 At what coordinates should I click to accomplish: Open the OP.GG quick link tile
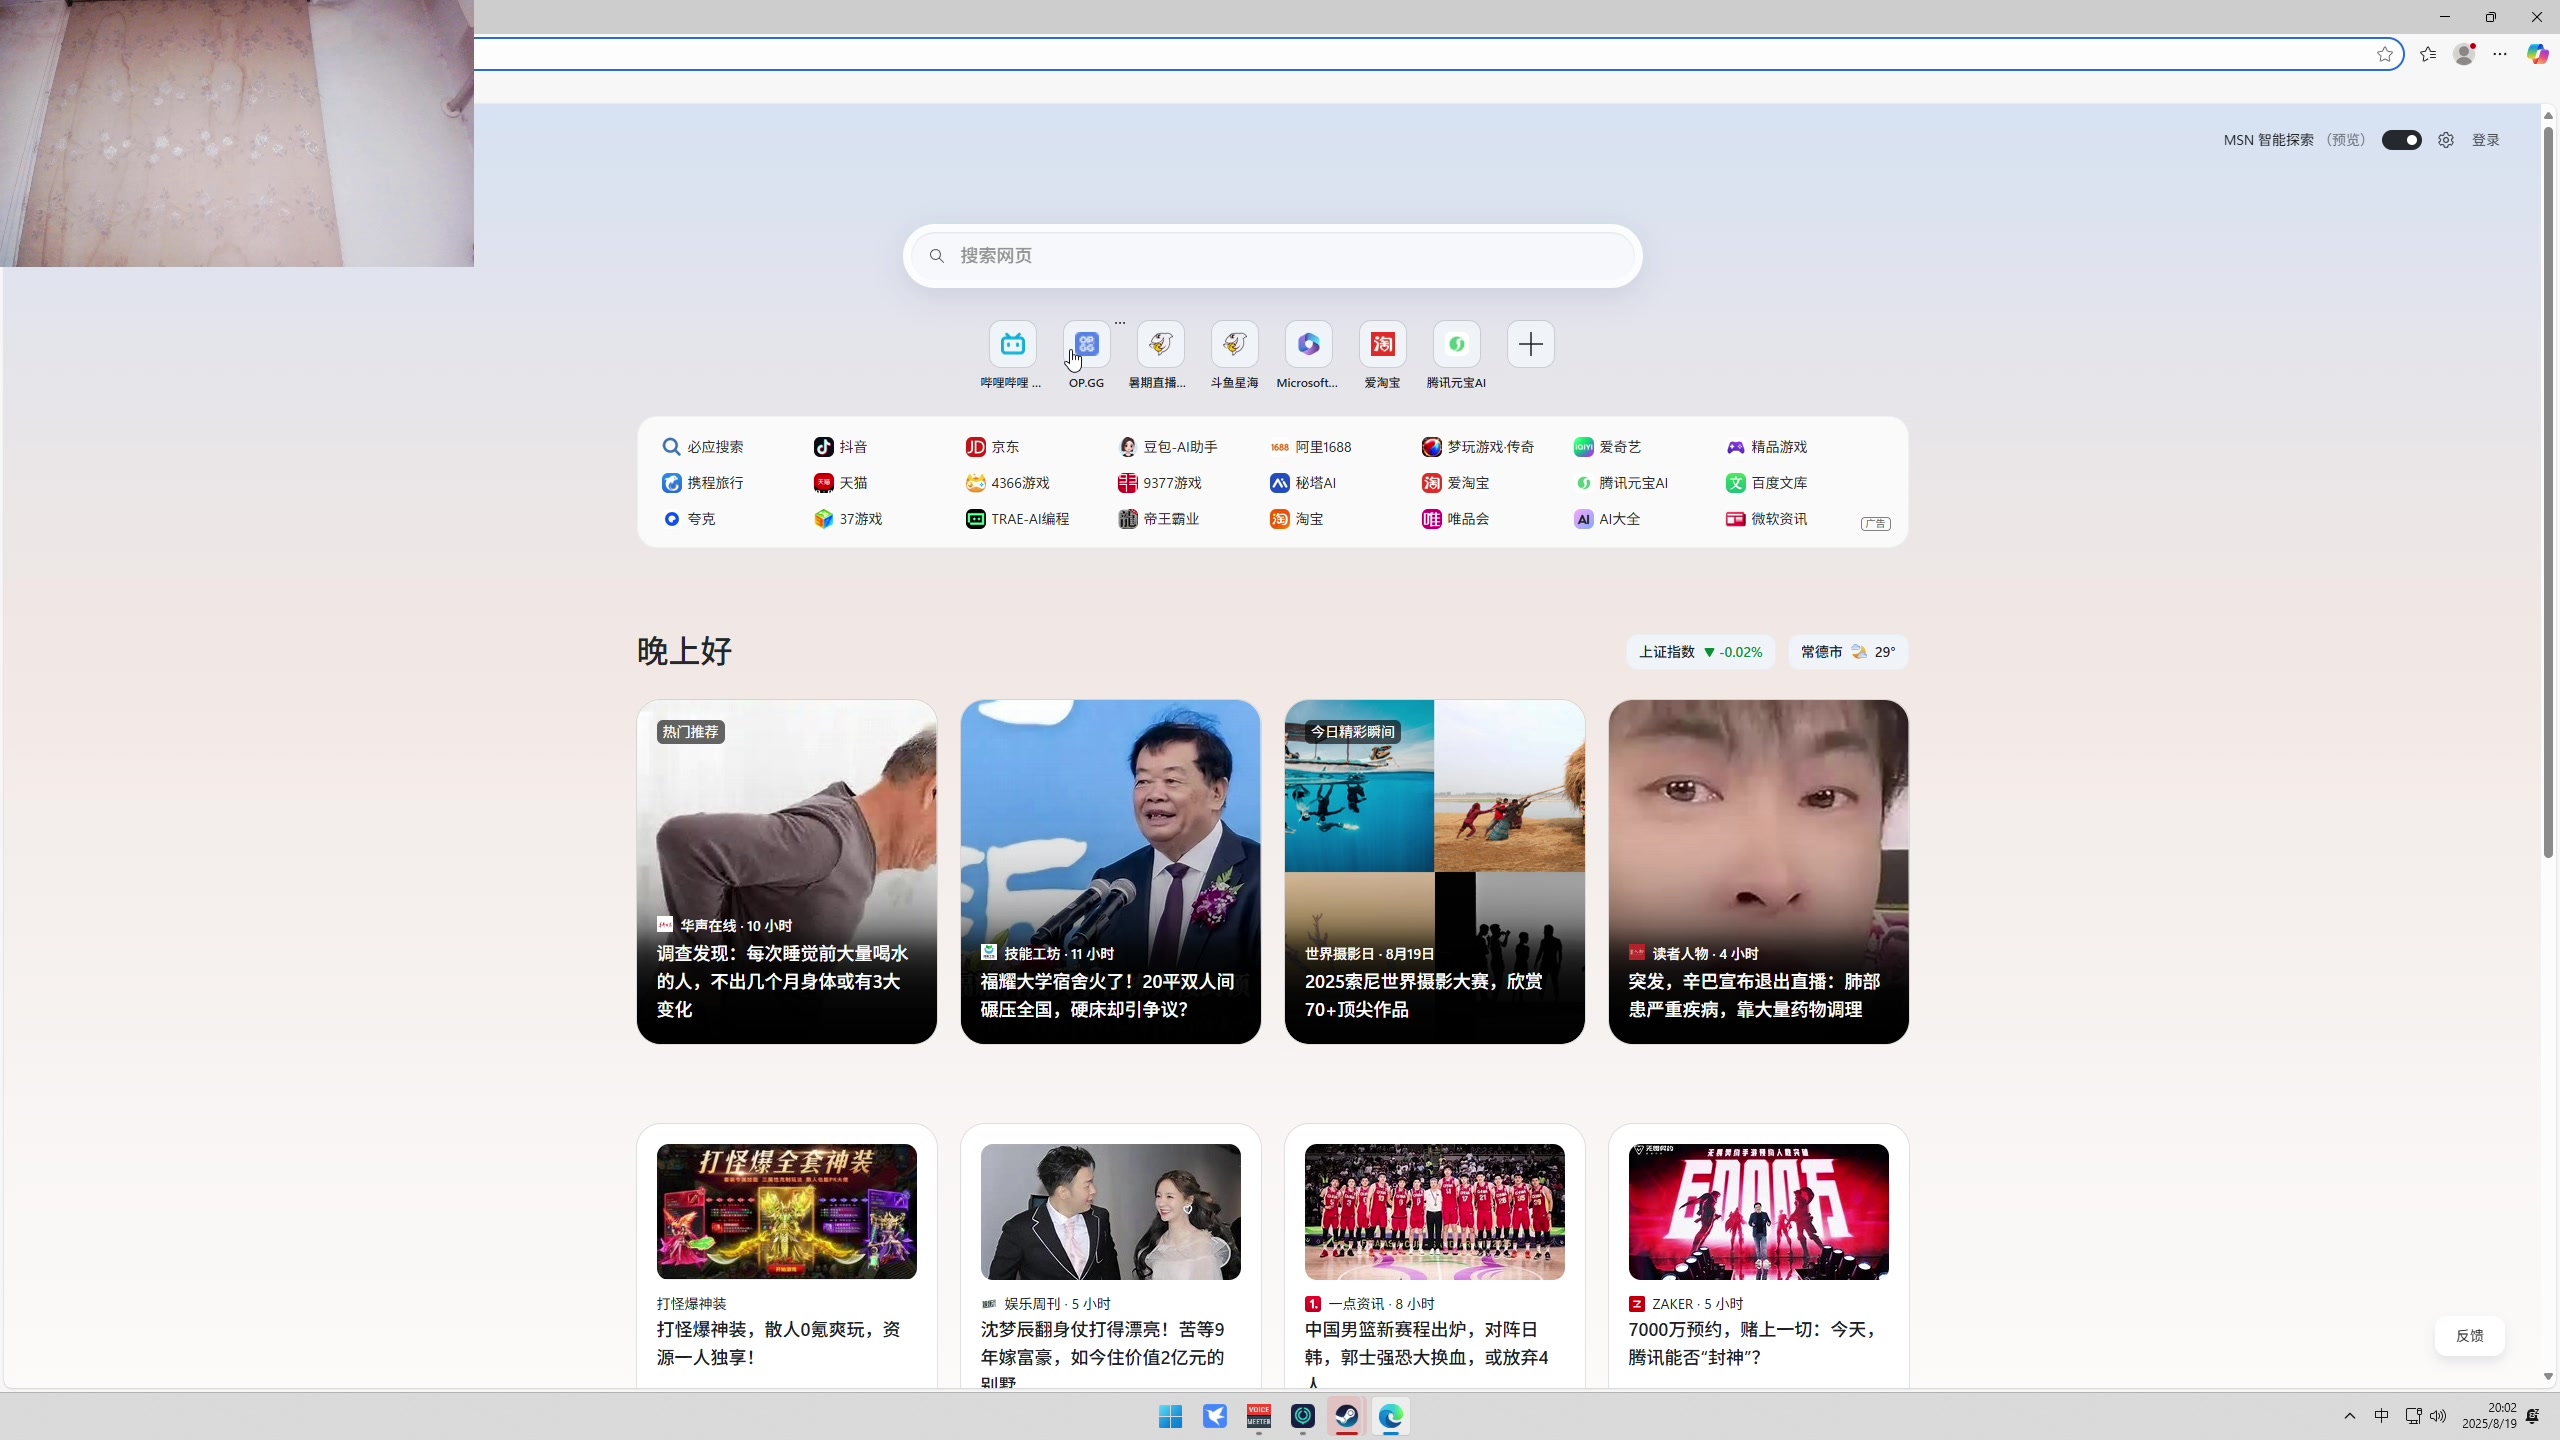pos(1086,345)
